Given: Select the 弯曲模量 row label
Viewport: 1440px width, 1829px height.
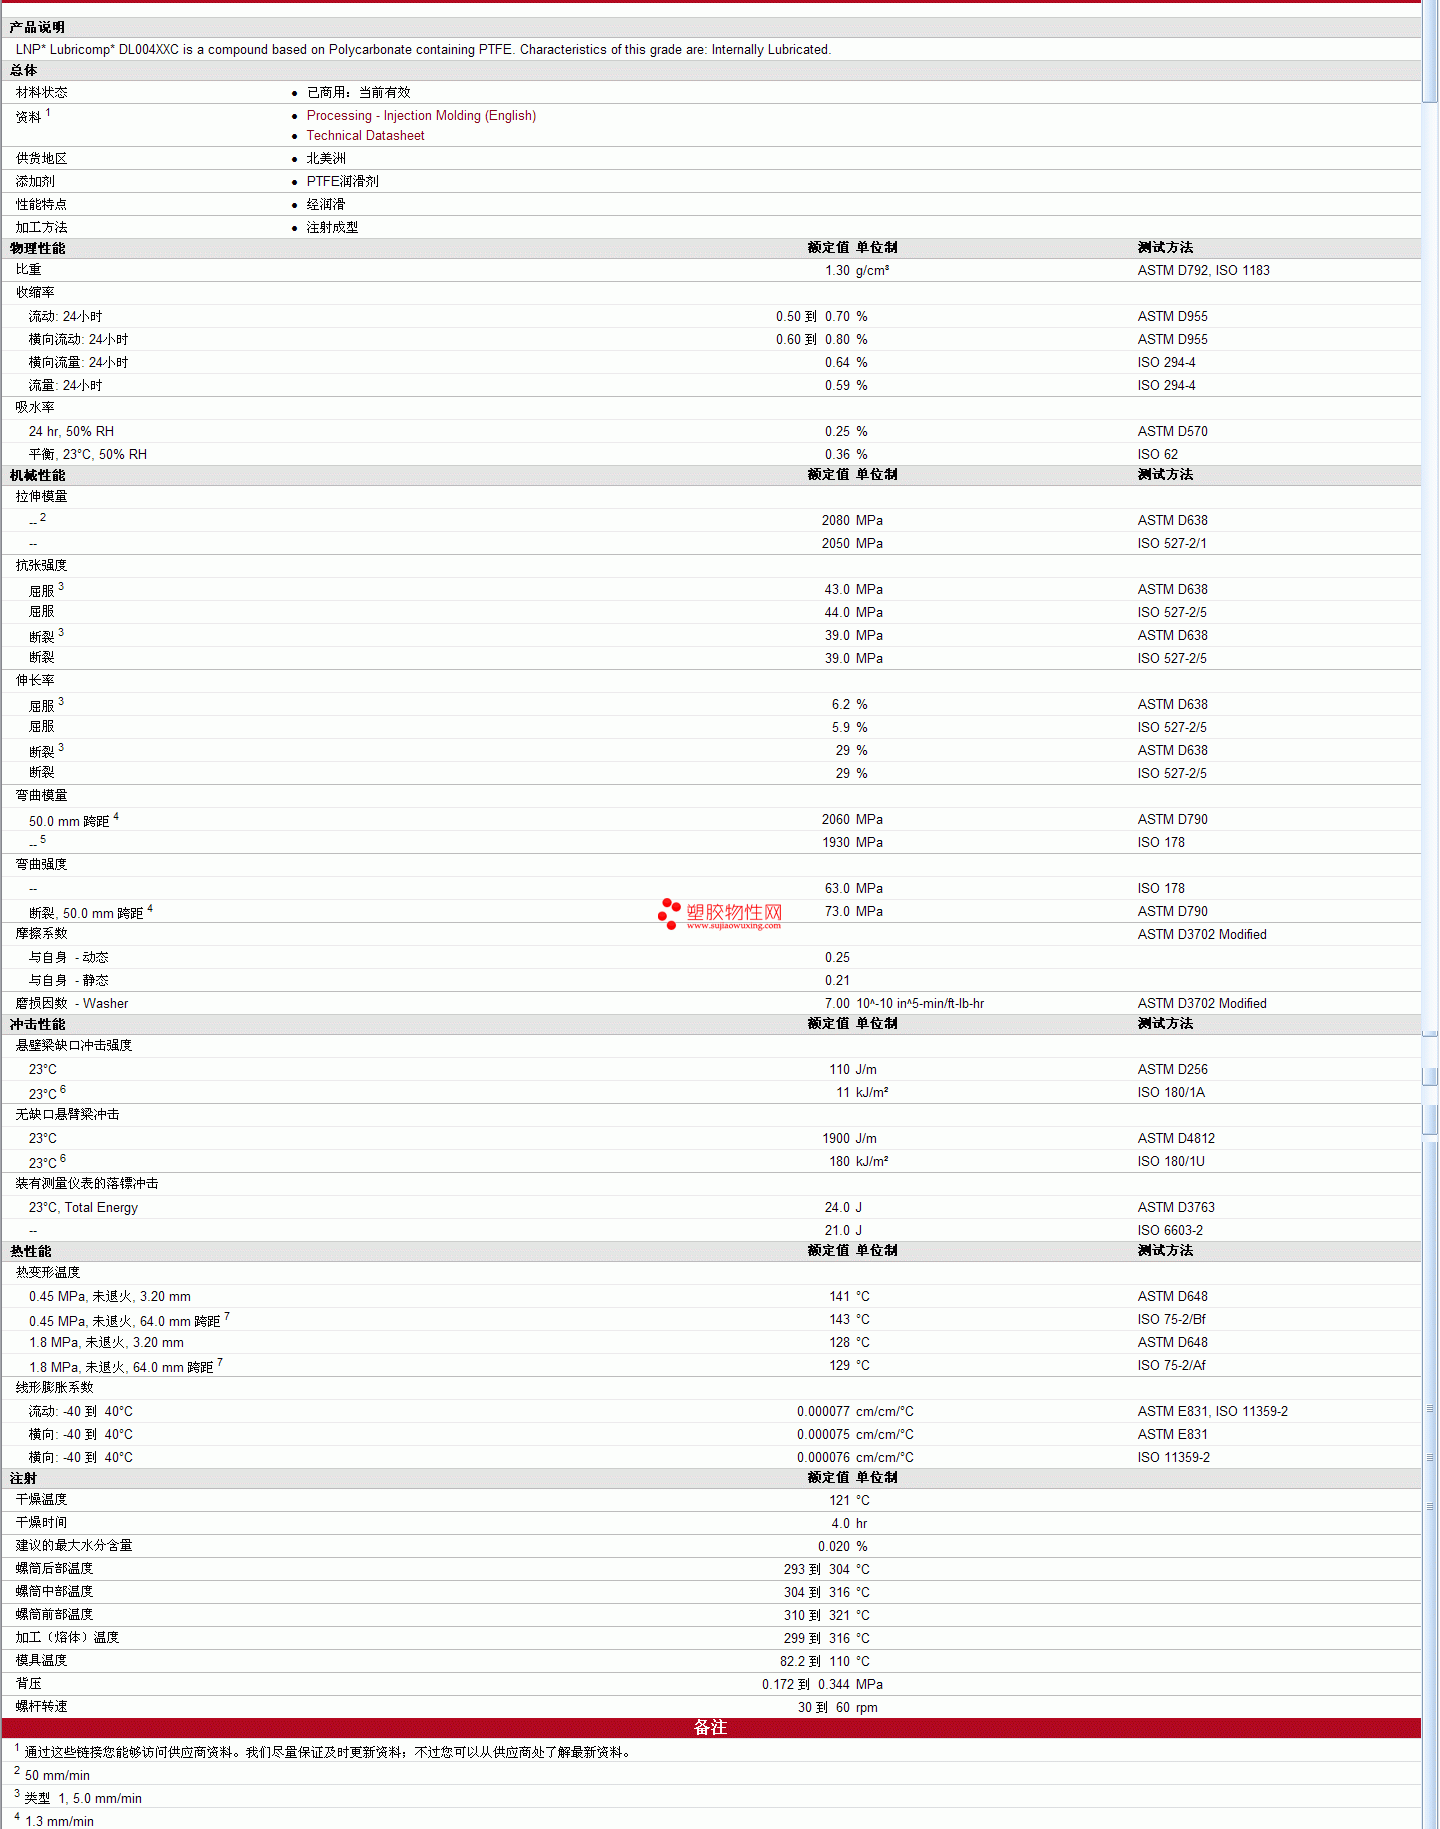Looking at the screenshot, I should 42,795.
